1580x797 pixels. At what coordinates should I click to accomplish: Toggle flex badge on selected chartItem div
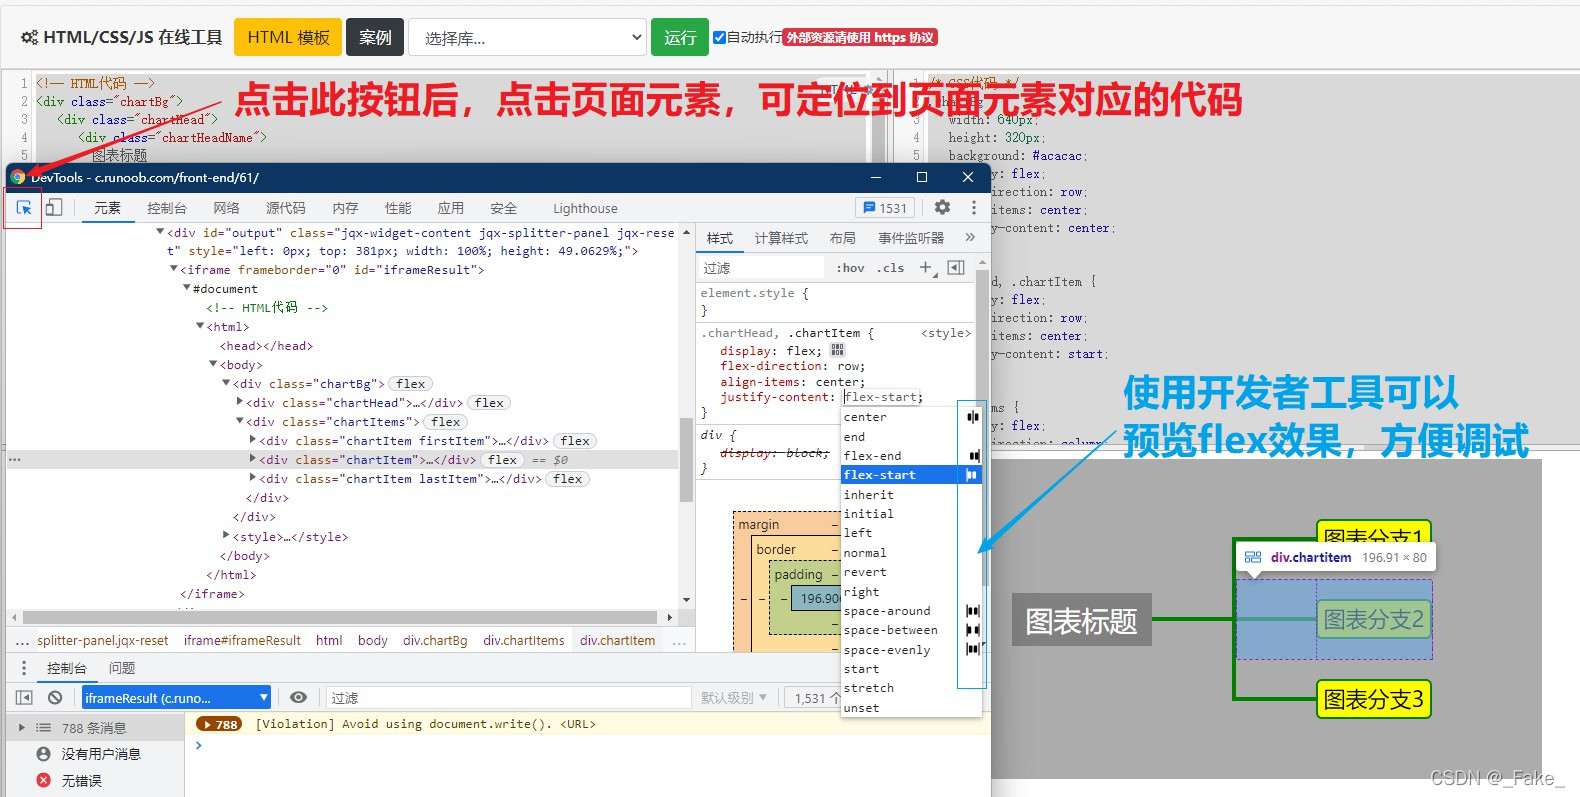point(503,460)
